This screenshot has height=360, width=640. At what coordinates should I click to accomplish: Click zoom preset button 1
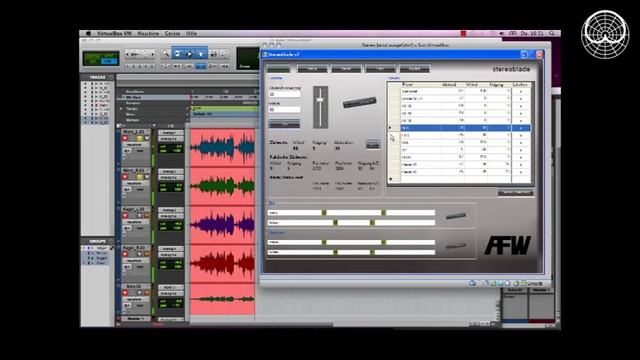128,66
